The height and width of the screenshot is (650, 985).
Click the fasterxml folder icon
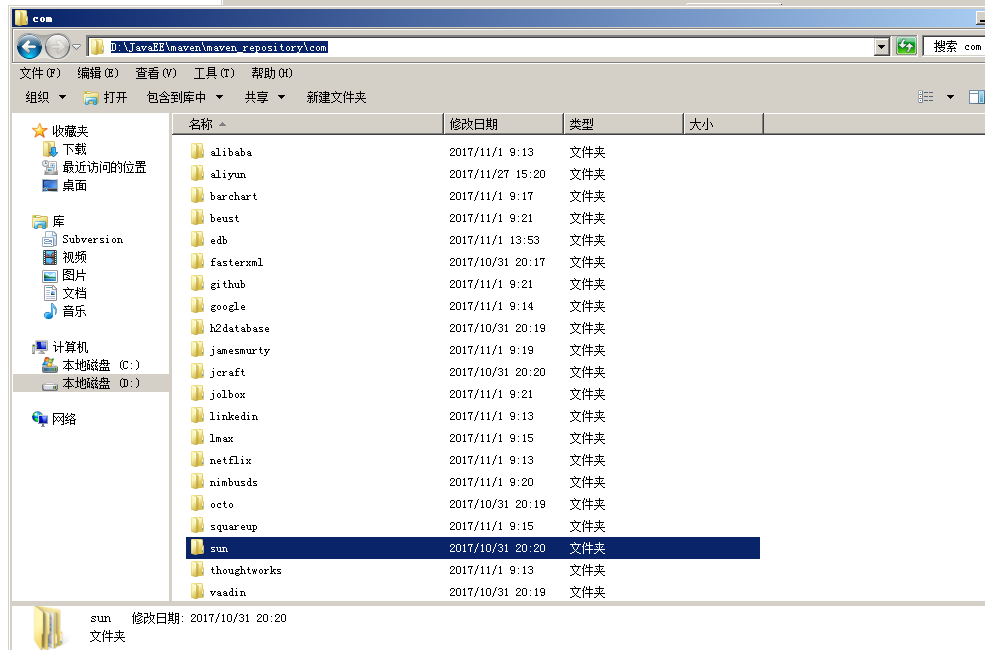coord(197,261)
